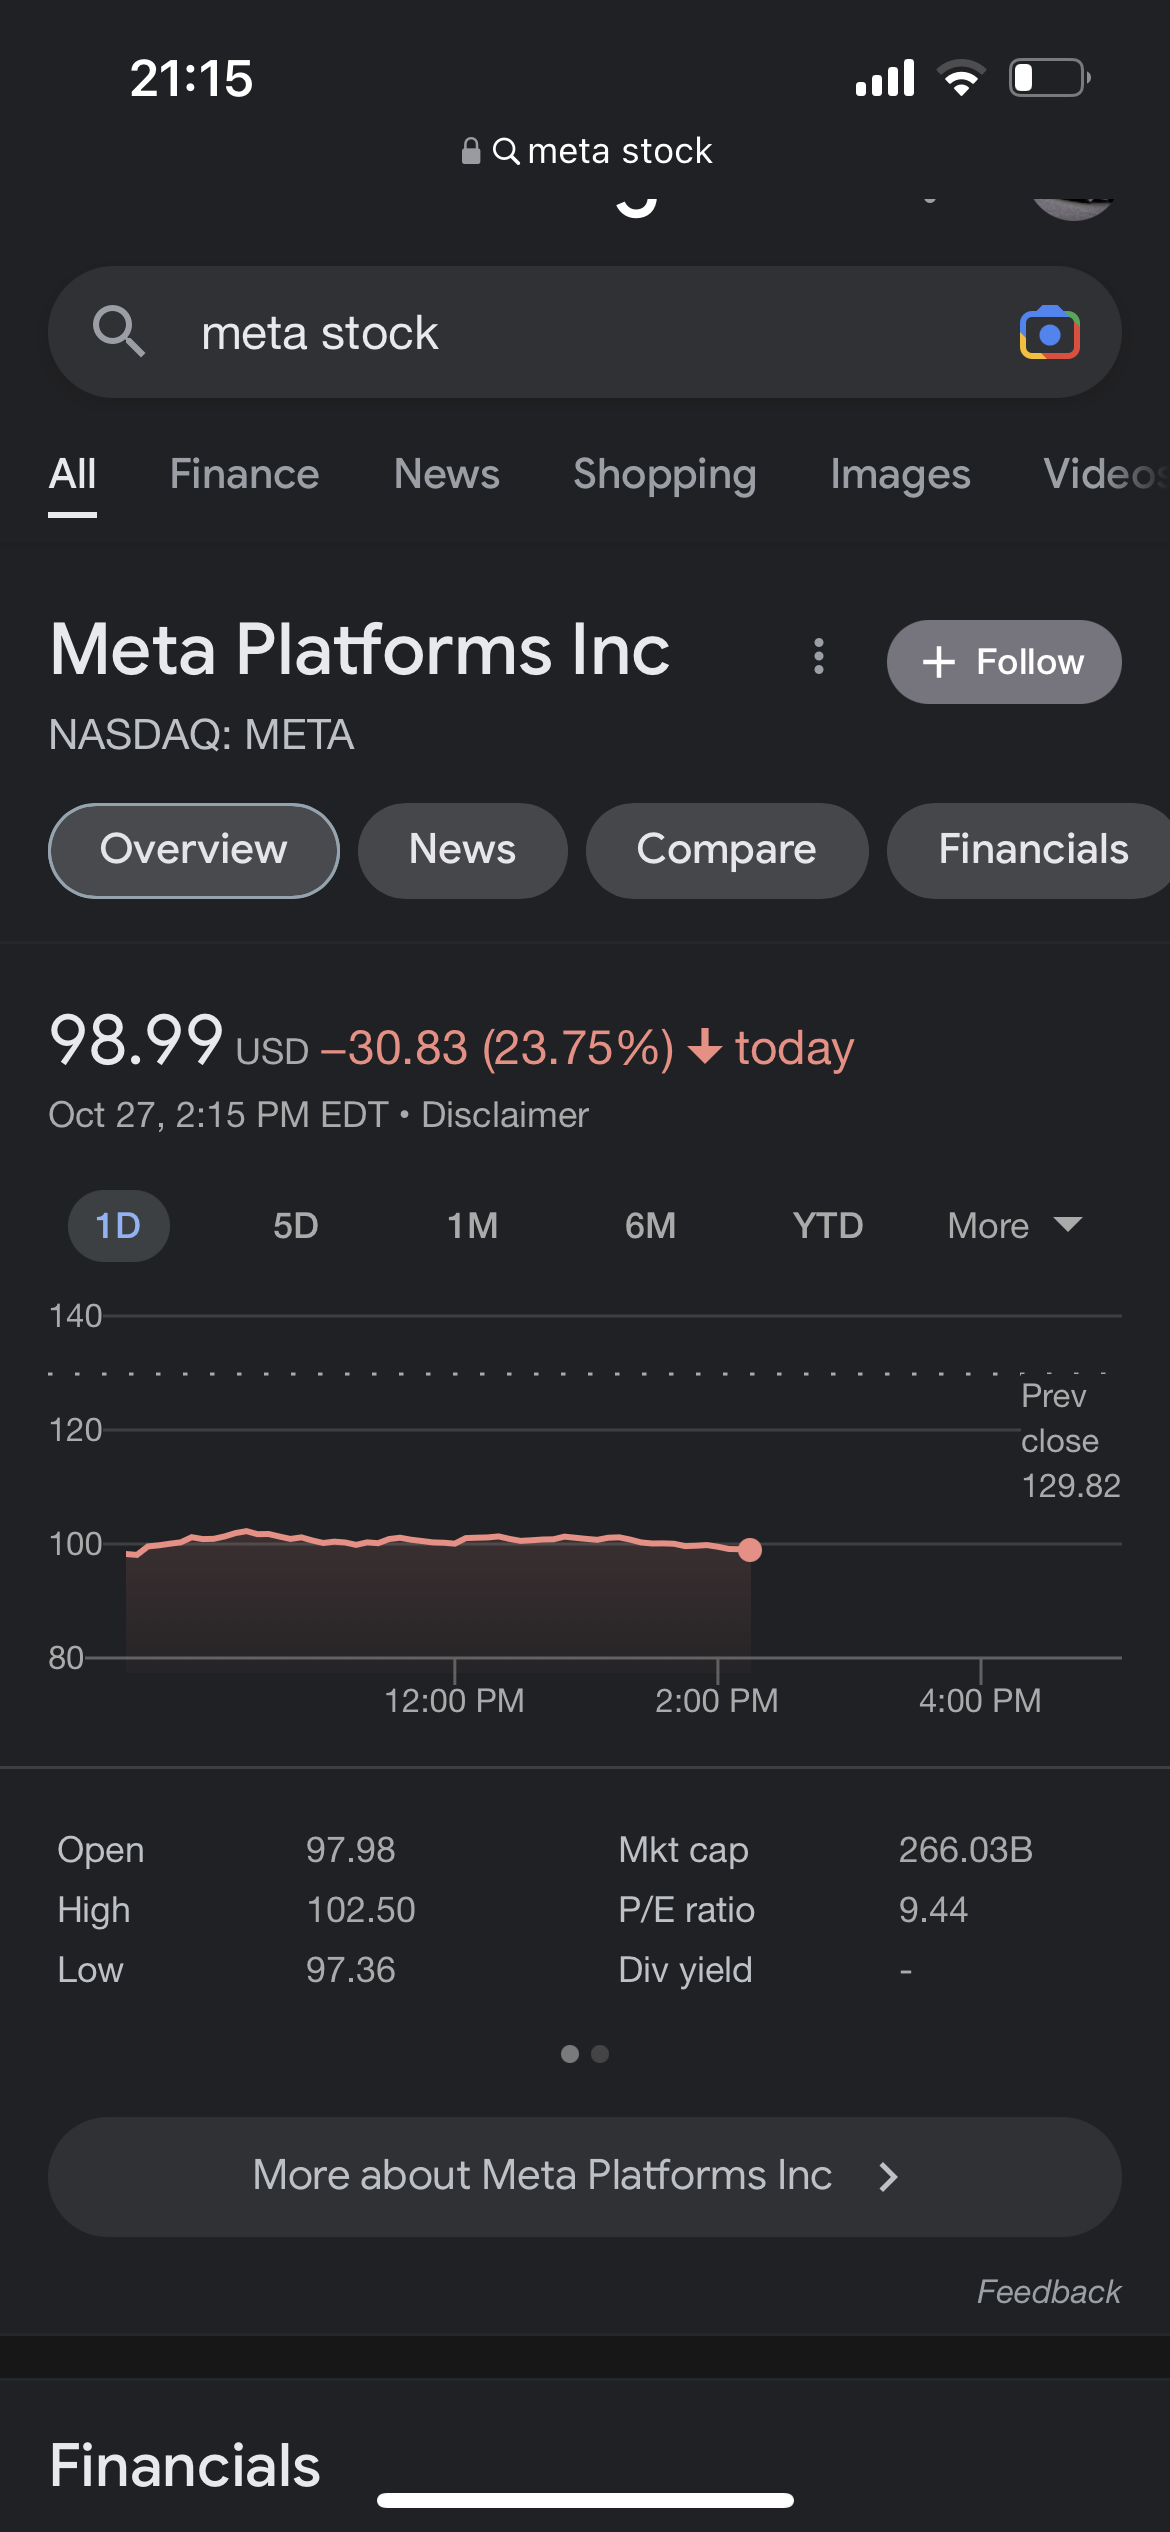Tap the home indicator bar at bottom
1170x2532 pixels.
click(585, 2500)
